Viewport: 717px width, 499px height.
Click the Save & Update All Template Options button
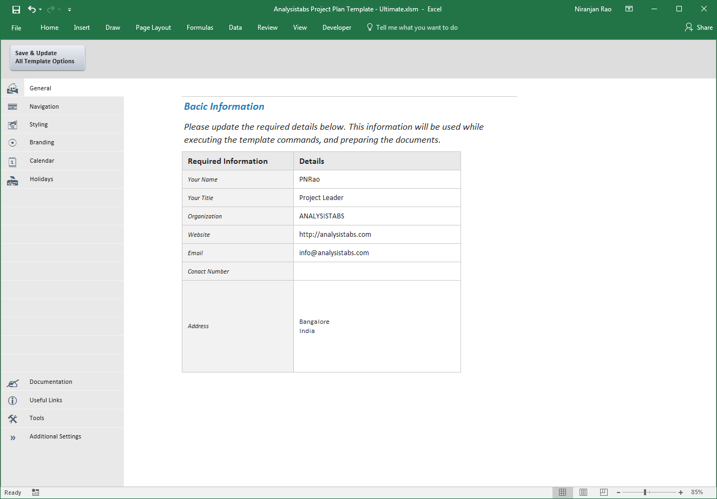pyautogui.click(x=47, y=58)
